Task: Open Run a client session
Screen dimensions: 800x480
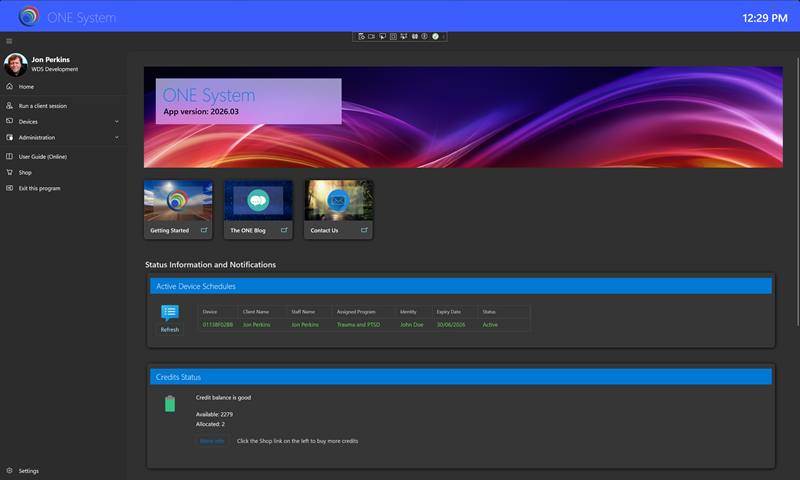Action: (x=42, y=105)
